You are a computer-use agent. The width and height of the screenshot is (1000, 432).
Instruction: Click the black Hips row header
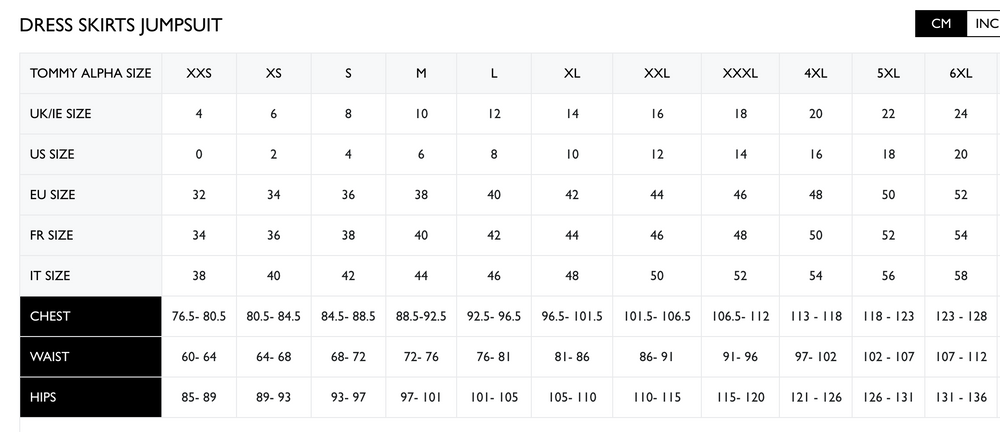click(91, 397)
